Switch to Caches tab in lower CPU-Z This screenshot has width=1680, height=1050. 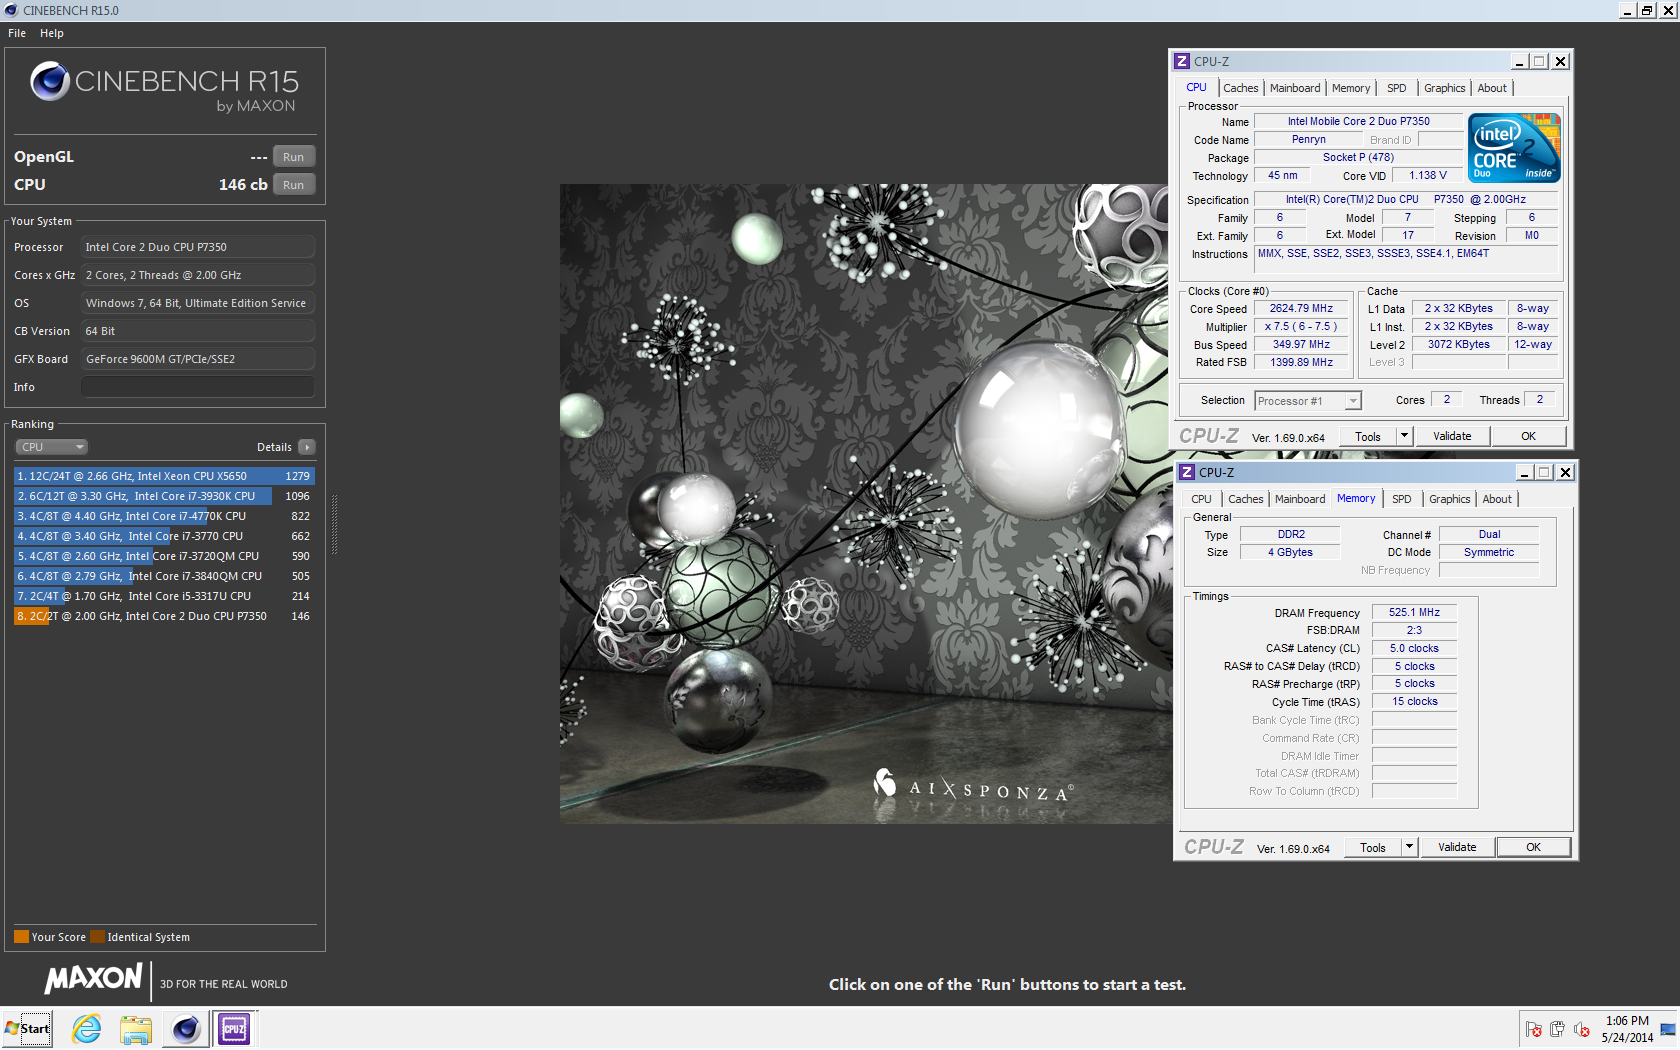coord(1246,499)
